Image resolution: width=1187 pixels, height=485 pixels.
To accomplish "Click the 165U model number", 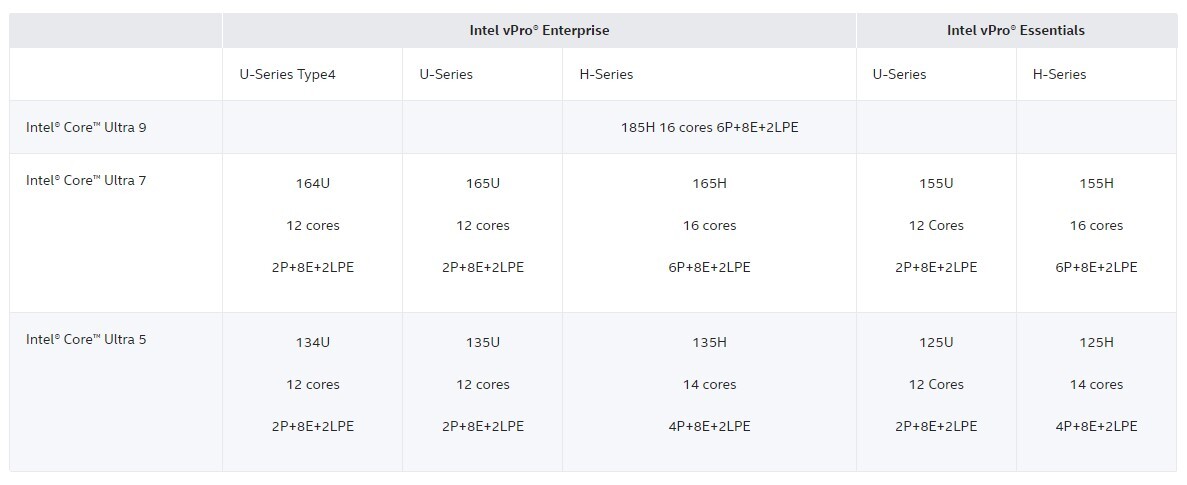I will point(482,183).
